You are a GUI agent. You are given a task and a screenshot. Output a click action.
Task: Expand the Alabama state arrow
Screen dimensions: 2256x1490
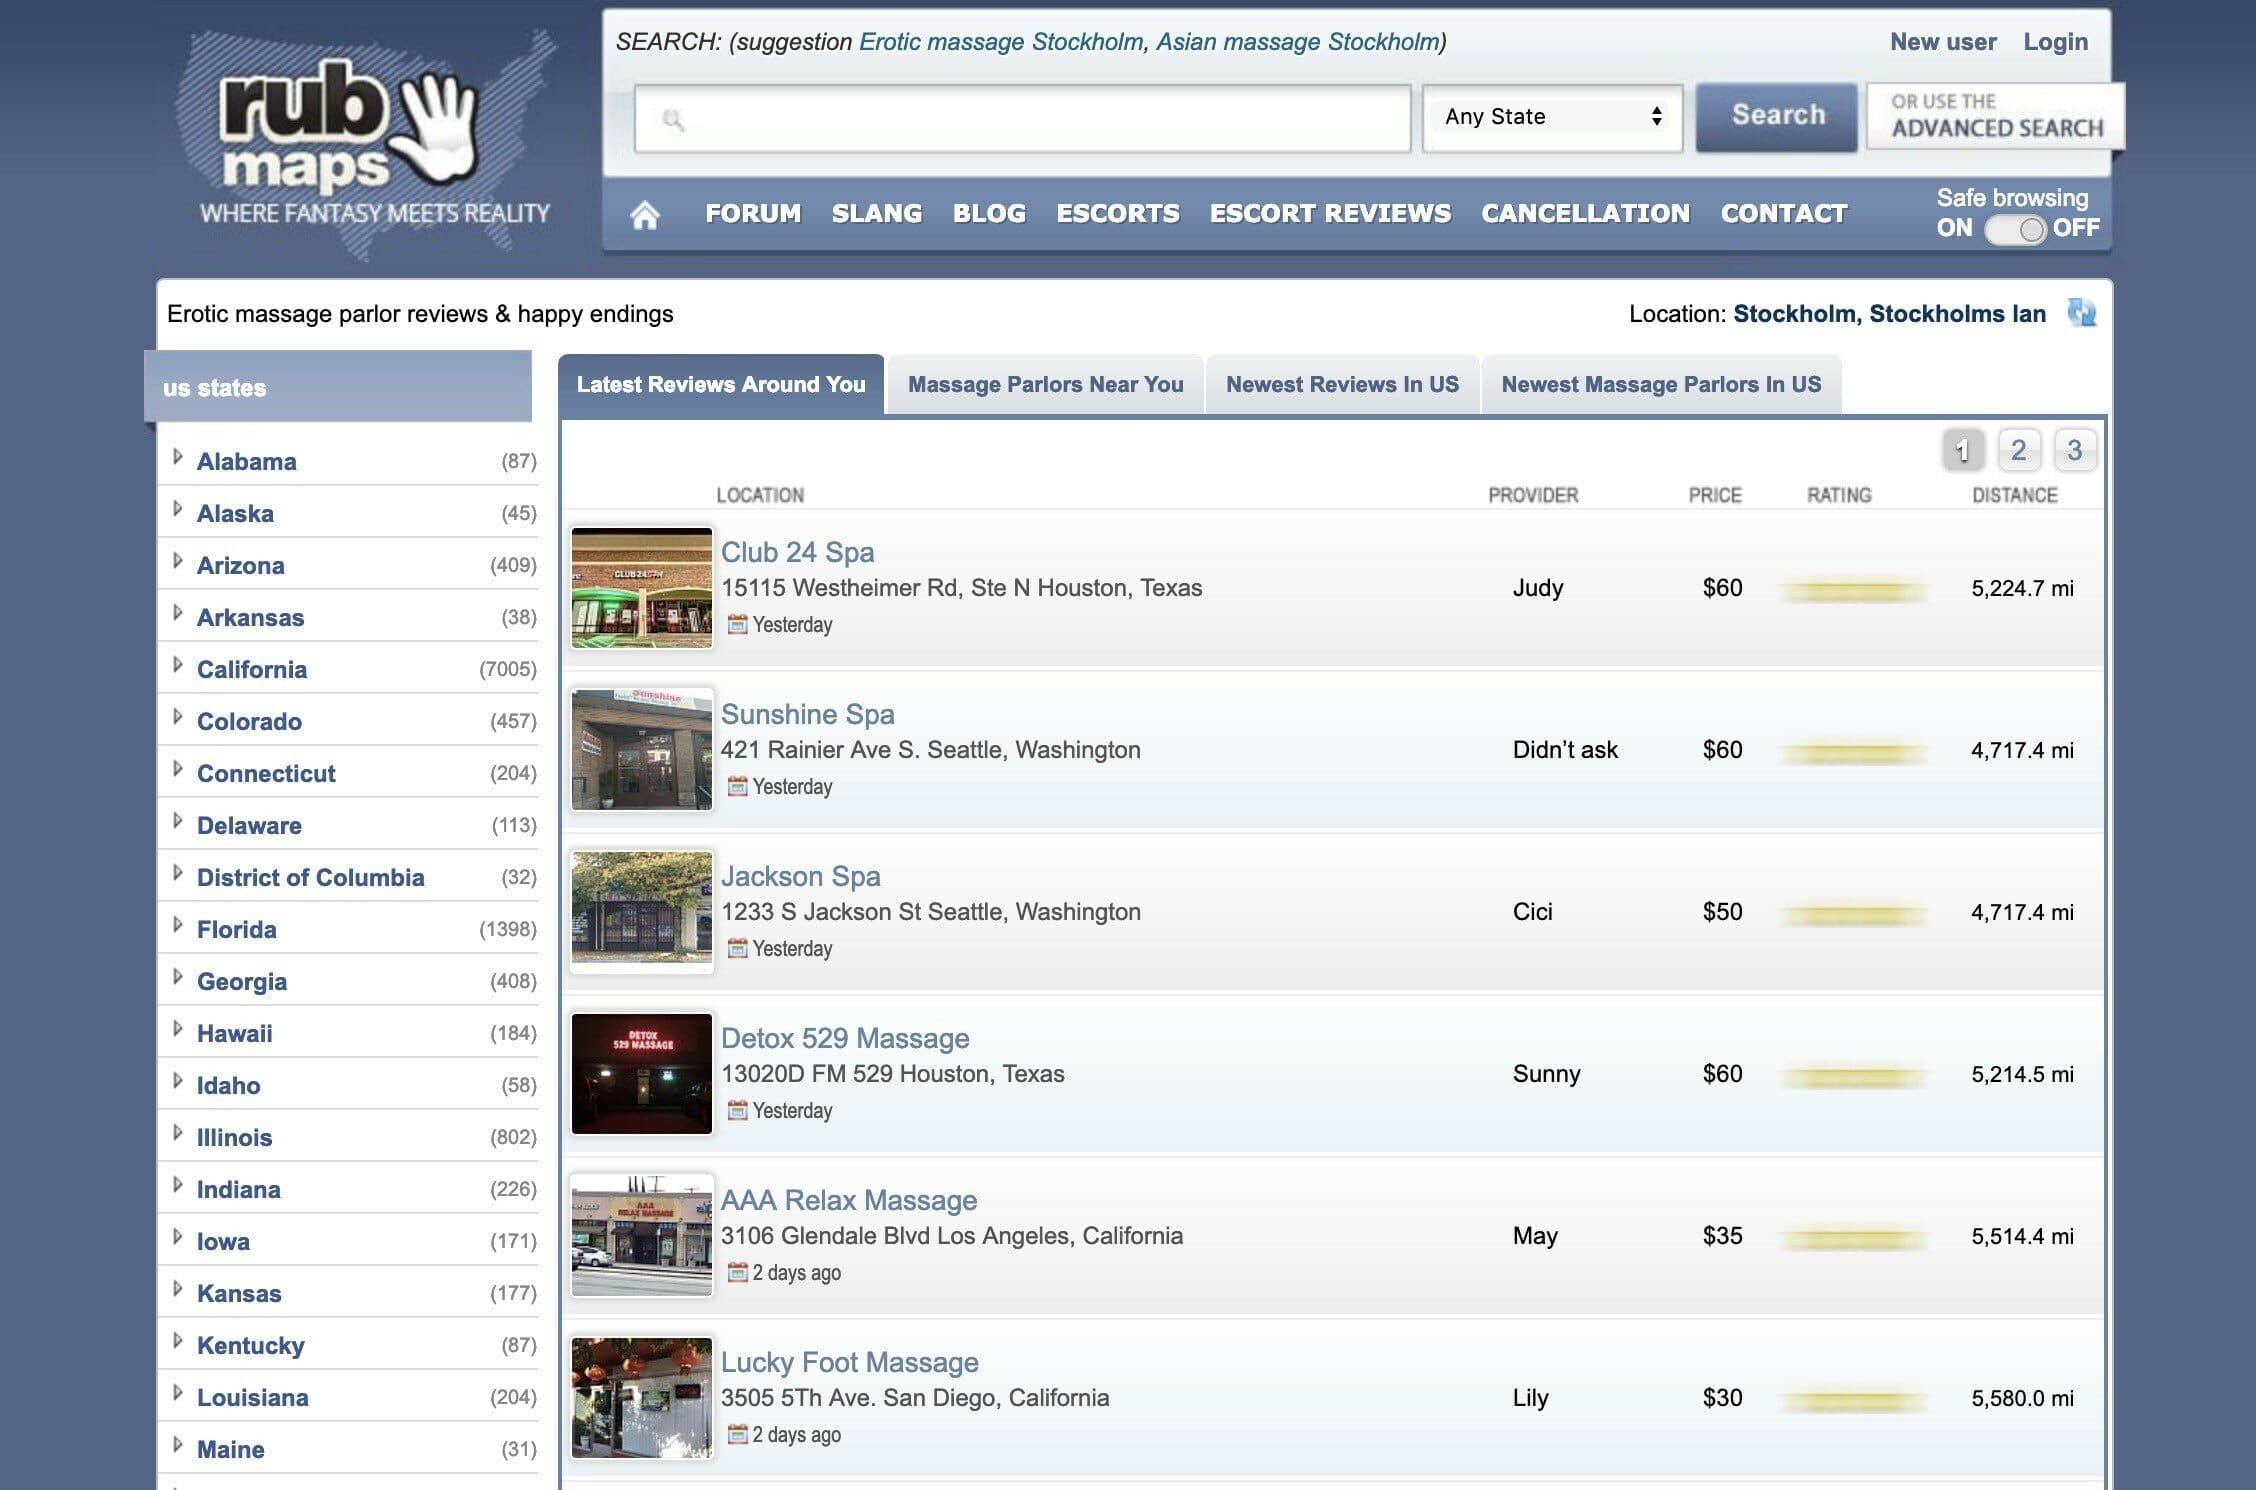click(x=177, y=457)
